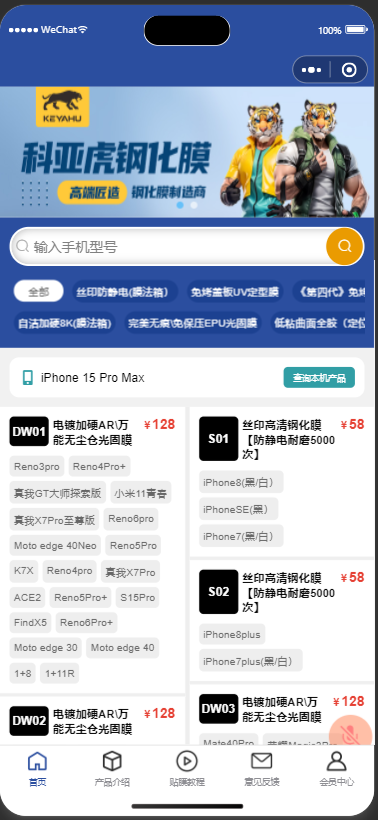Select 完美无痕\免保压EPU光固膜 category filter

point(193,323)
